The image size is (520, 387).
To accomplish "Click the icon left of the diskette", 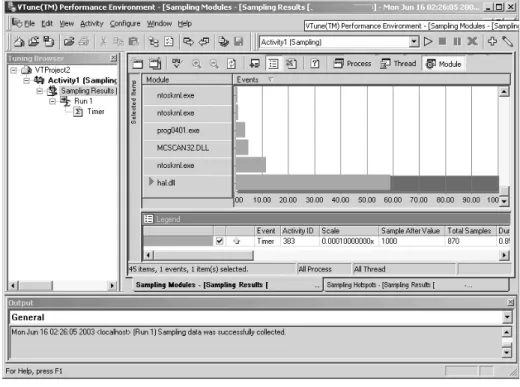I will click(x=223, y=42).
